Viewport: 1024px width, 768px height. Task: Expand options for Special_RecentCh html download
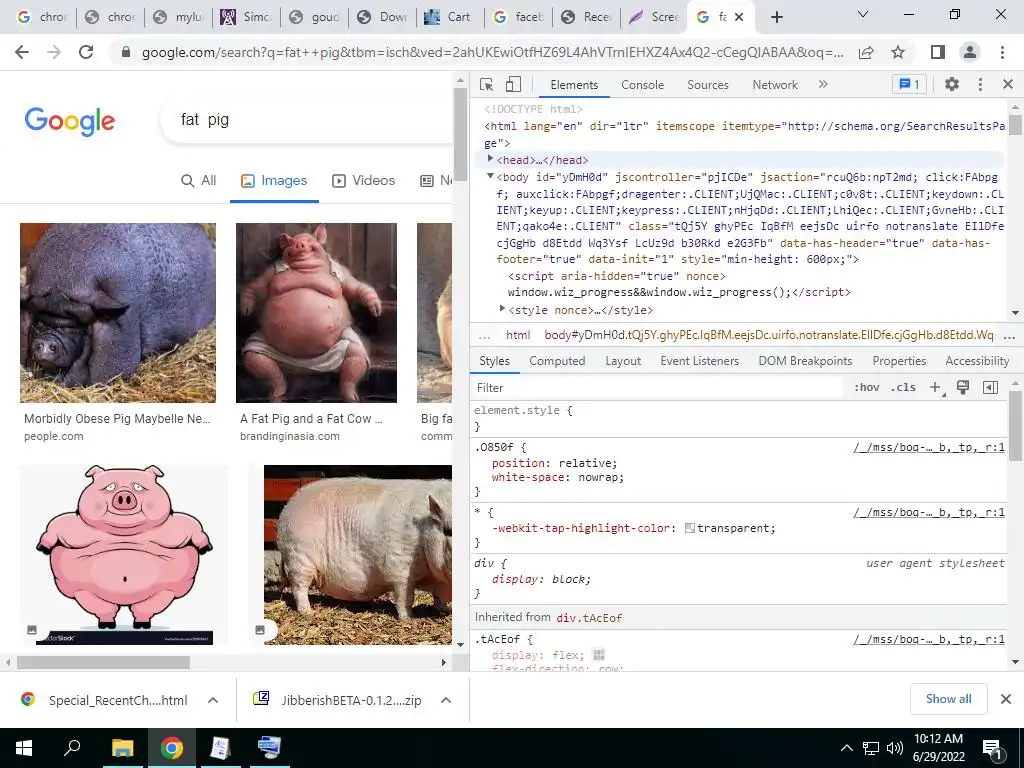pos(212,700)
